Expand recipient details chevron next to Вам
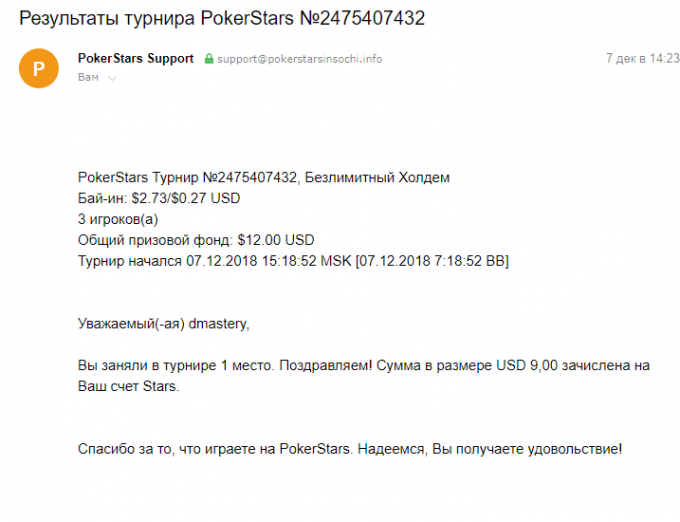The image size is (680, 522). point(112,78)
